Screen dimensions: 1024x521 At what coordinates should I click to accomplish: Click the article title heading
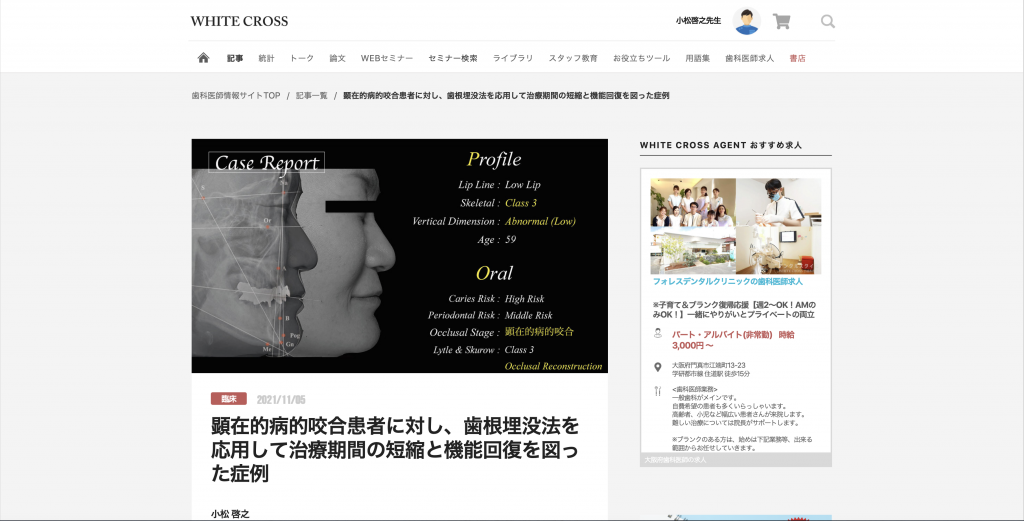[x=395, y=450]
